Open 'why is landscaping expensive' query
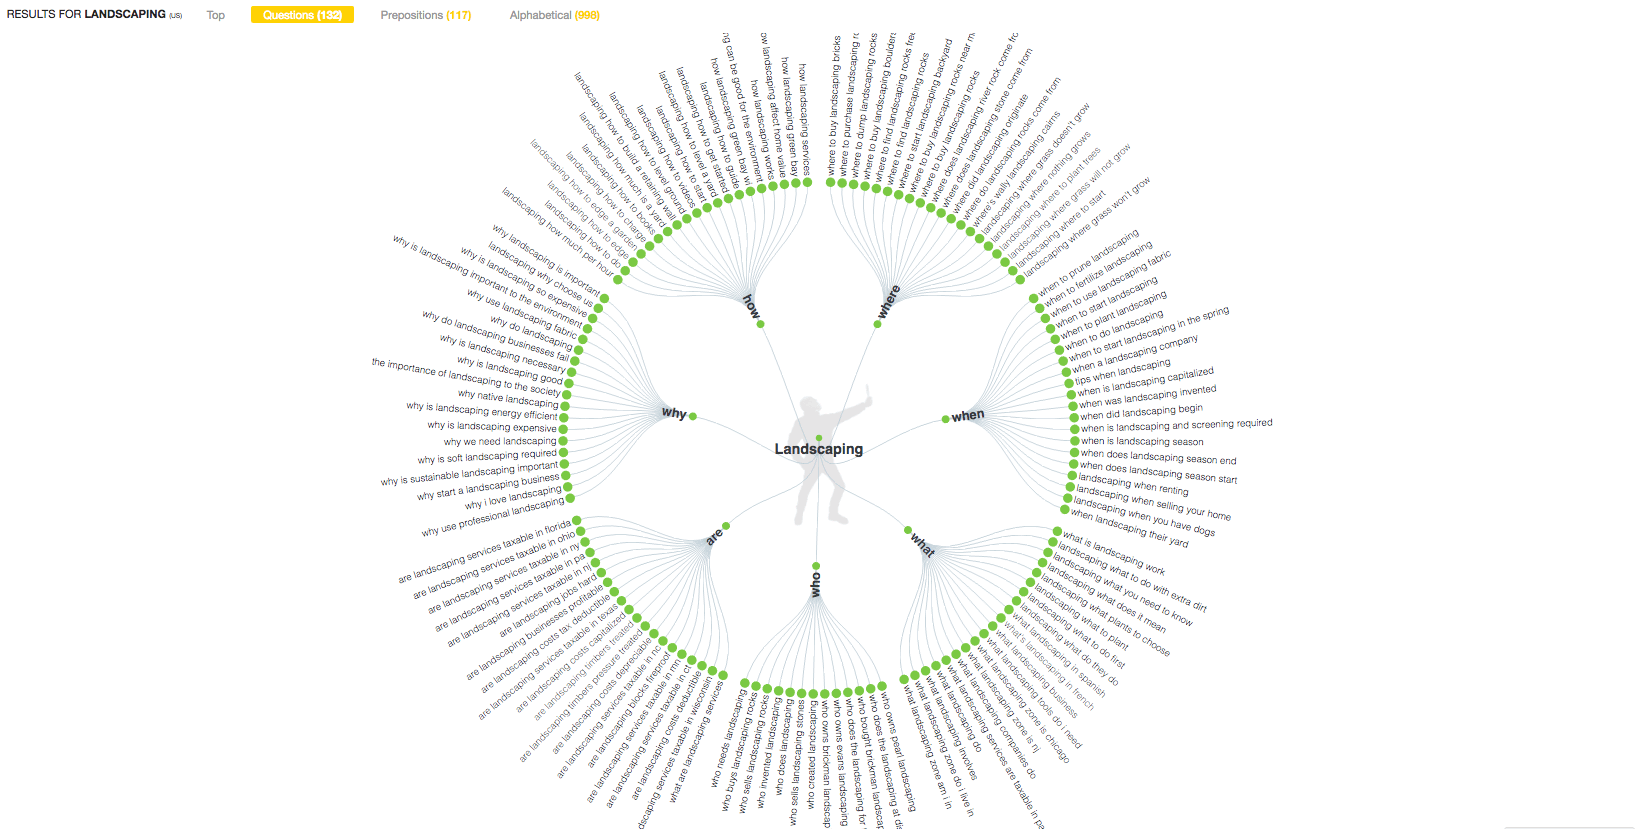The width and height of the screenshot is (1639, 829). point(492,426)
